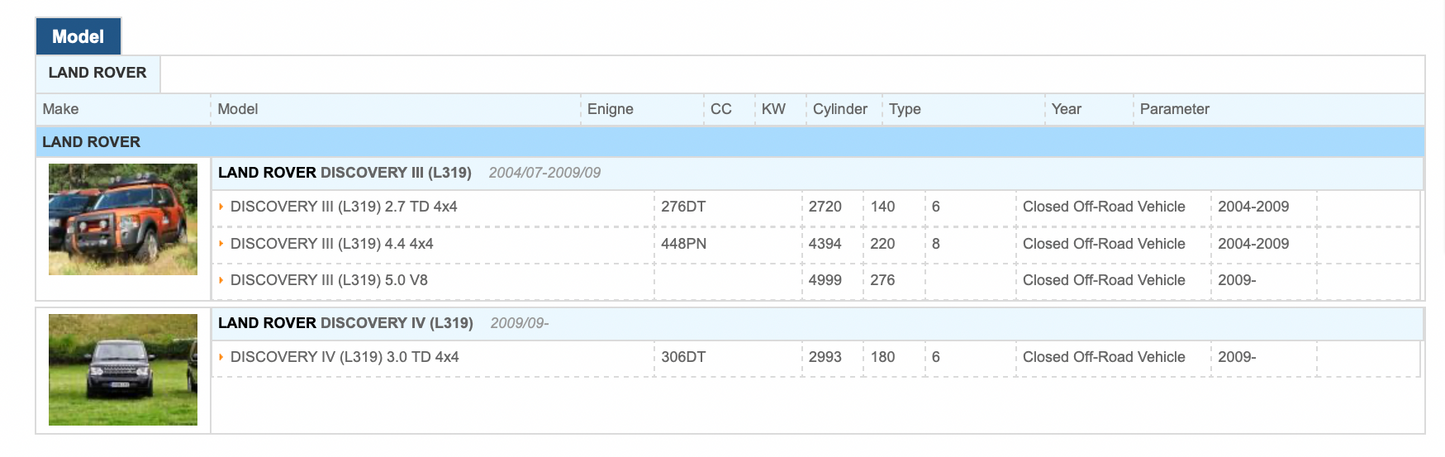
Task: Click the Cylinder column header
Action: [840, 109]
